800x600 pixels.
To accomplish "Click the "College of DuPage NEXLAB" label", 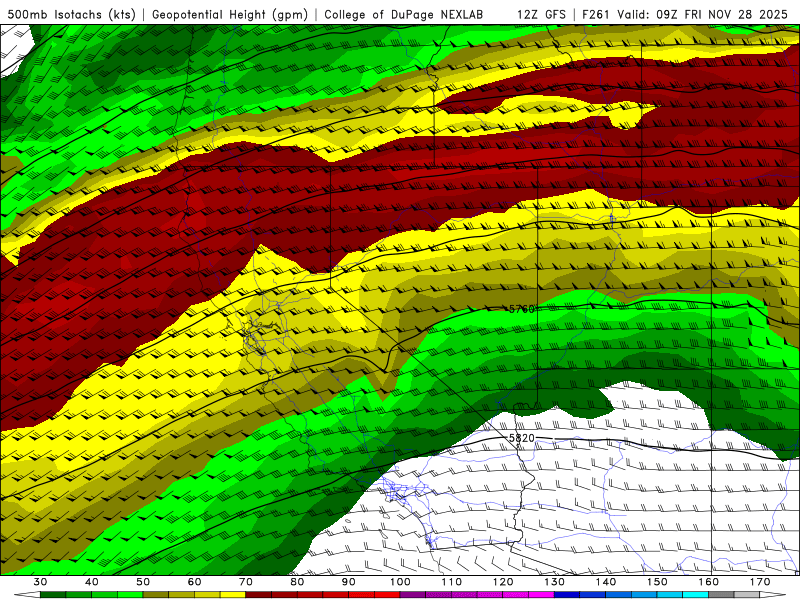I will (x=404, y=15).
